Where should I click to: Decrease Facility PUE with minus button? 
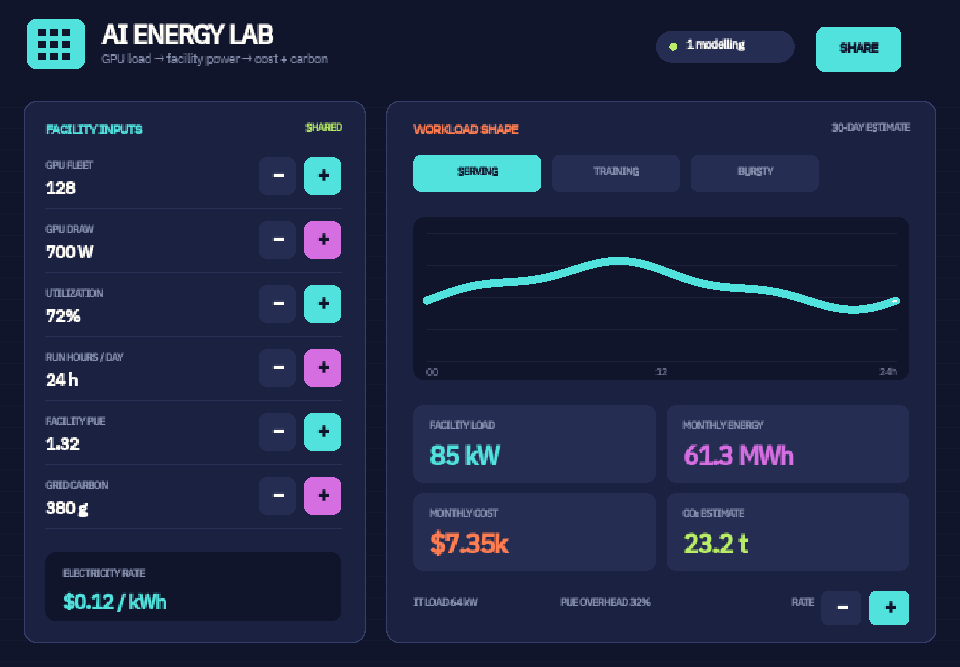(277, 432)
